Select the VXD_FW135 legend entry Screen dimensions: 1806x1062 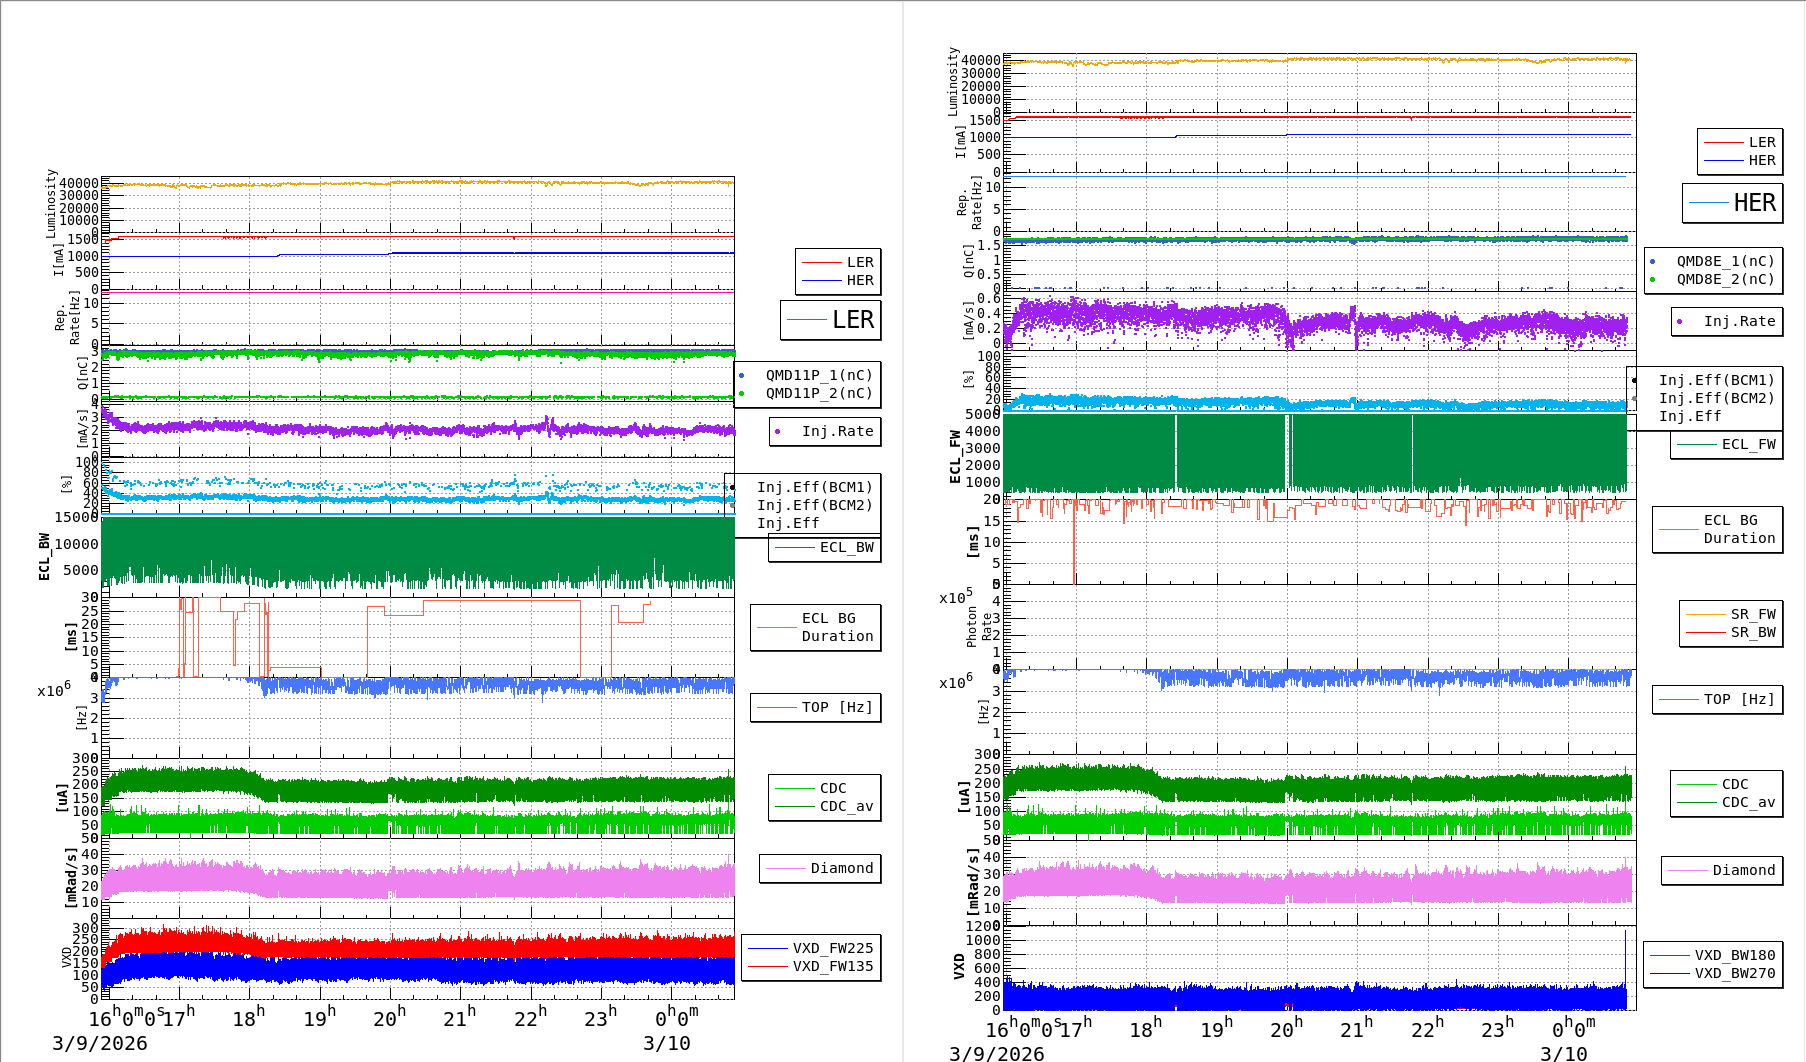(x=832, y=966)
